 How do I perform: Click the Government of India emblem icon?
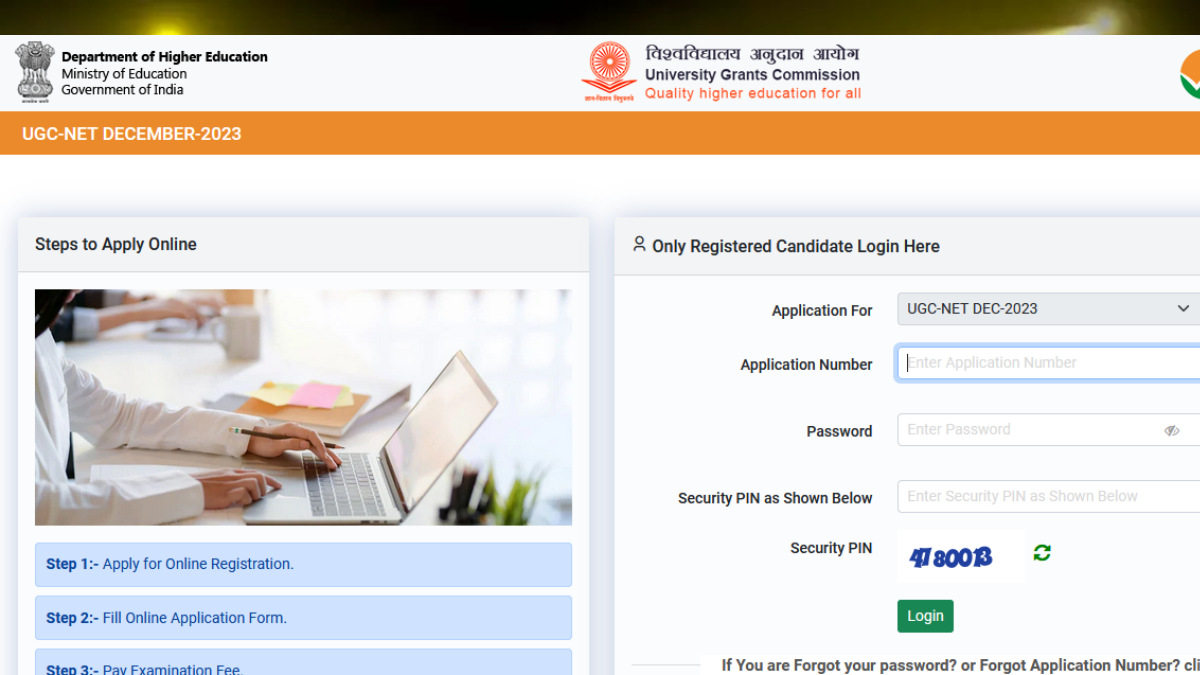[x=34, y=70]
